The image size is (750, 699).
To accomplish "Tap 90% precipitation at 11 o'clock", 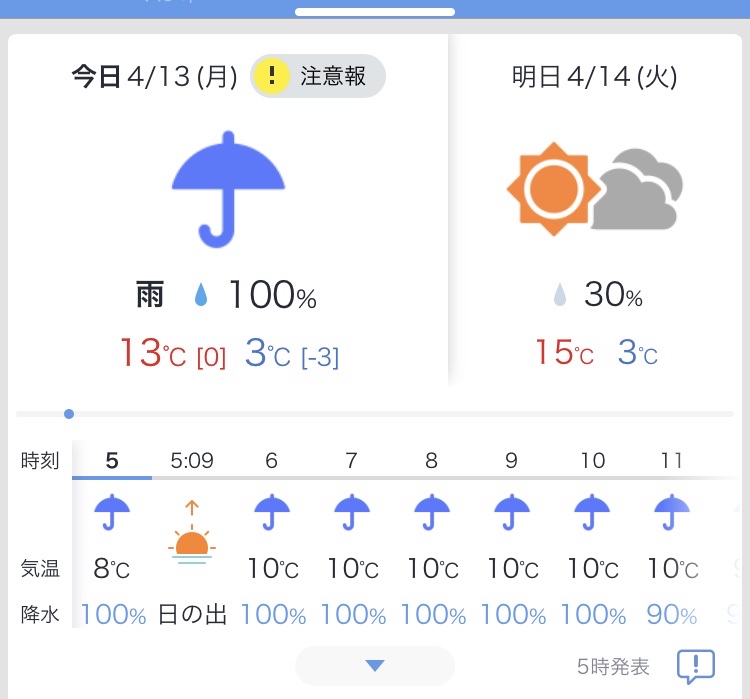I will pos(672,615).
